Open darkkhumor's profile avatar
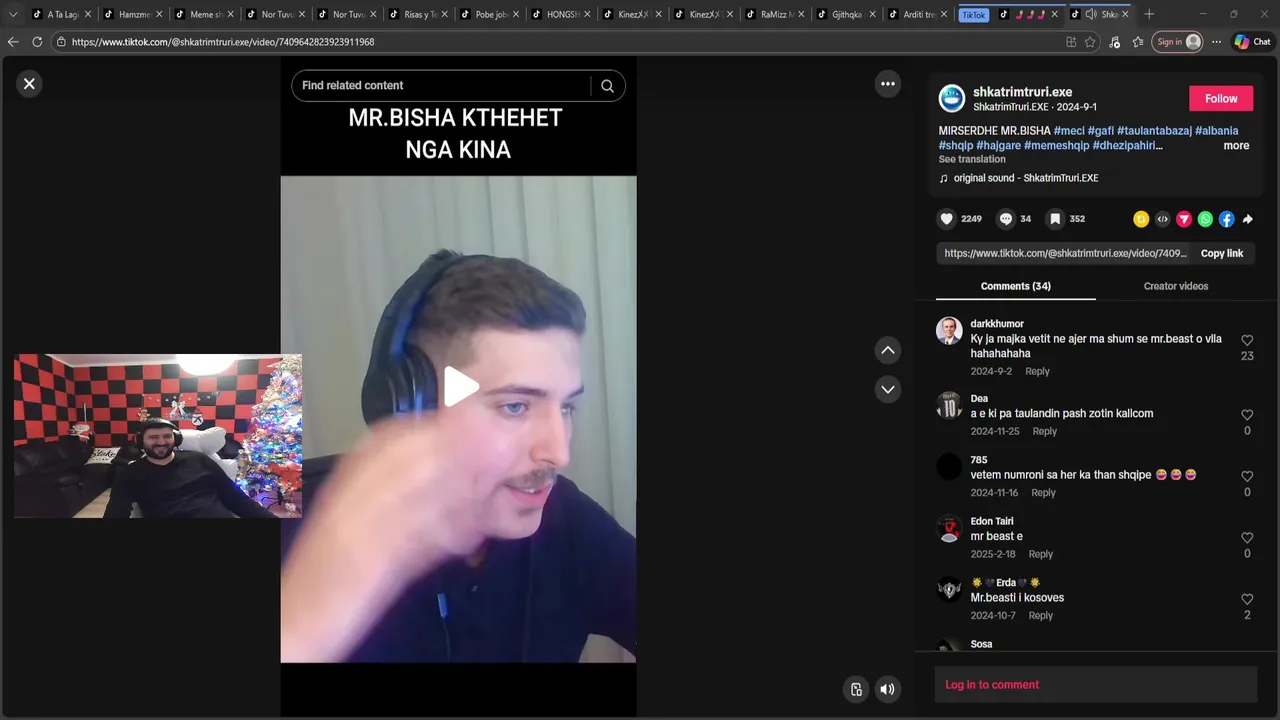The height and width of the screenshot is (720, 1280). point(949,331)
